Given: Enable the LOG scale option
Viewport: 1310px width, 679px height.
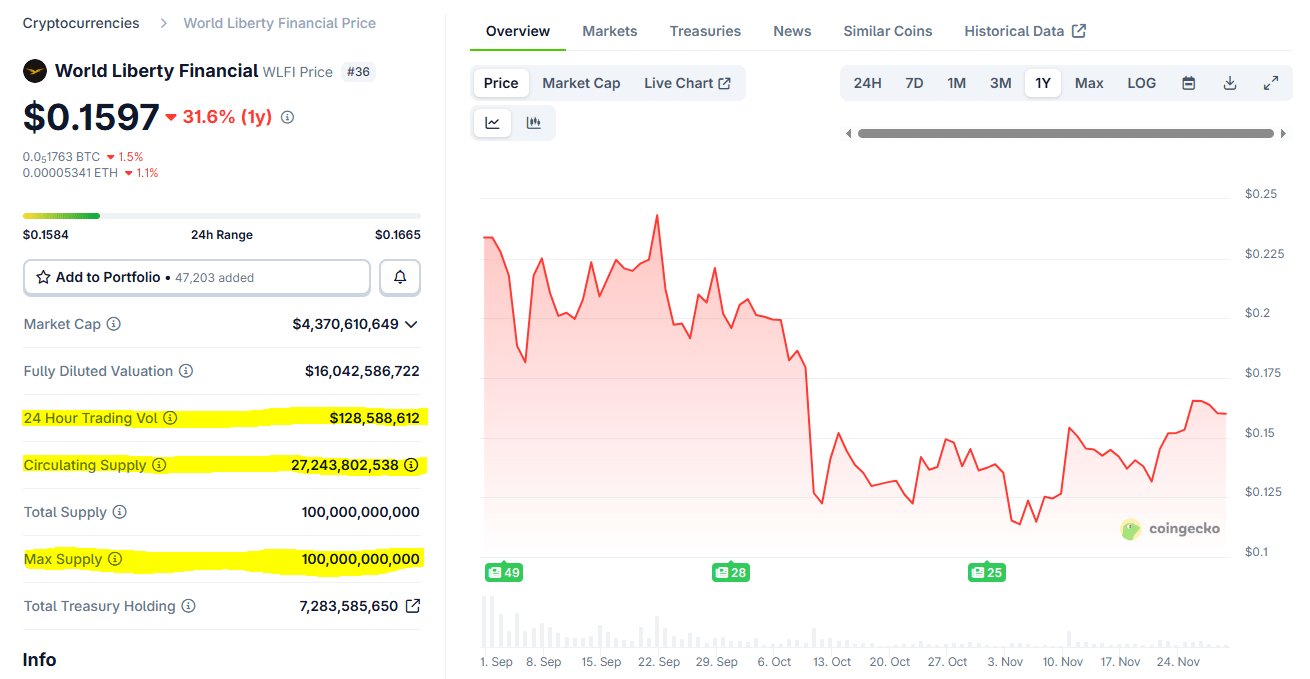Looking at the screenshot, I should [1141, 83].
